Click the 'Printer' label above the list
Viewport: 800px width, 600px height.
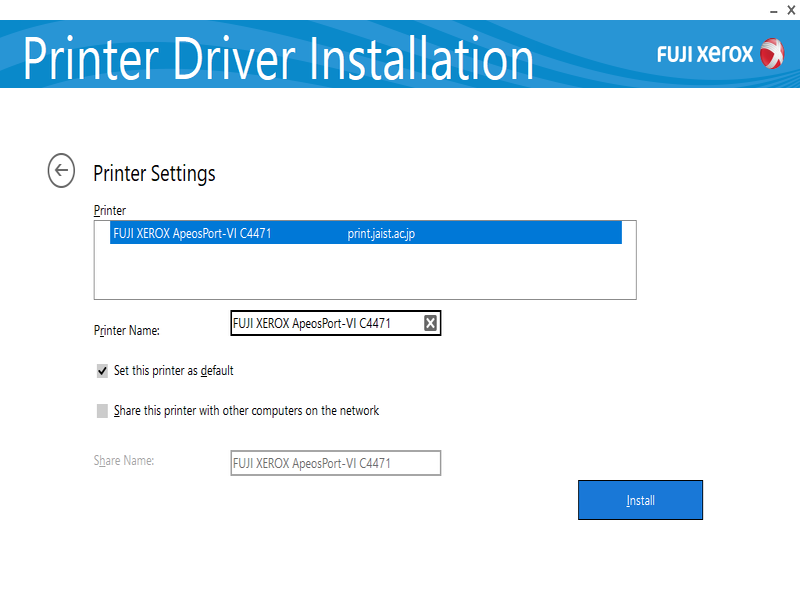pyautogui.click(x=110, y=211)
